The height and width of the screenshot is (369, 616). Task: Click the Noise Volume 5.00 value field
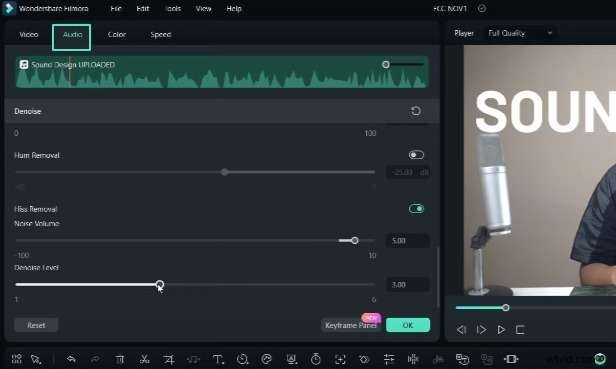click(408, 240)
